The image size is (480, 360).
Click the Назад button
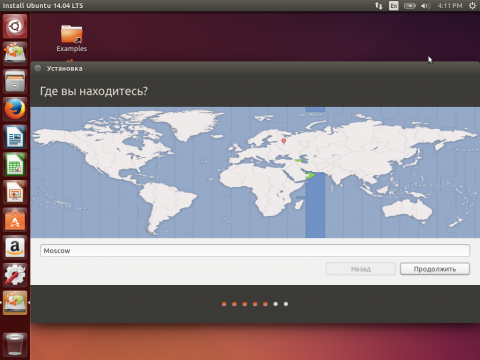361,269
